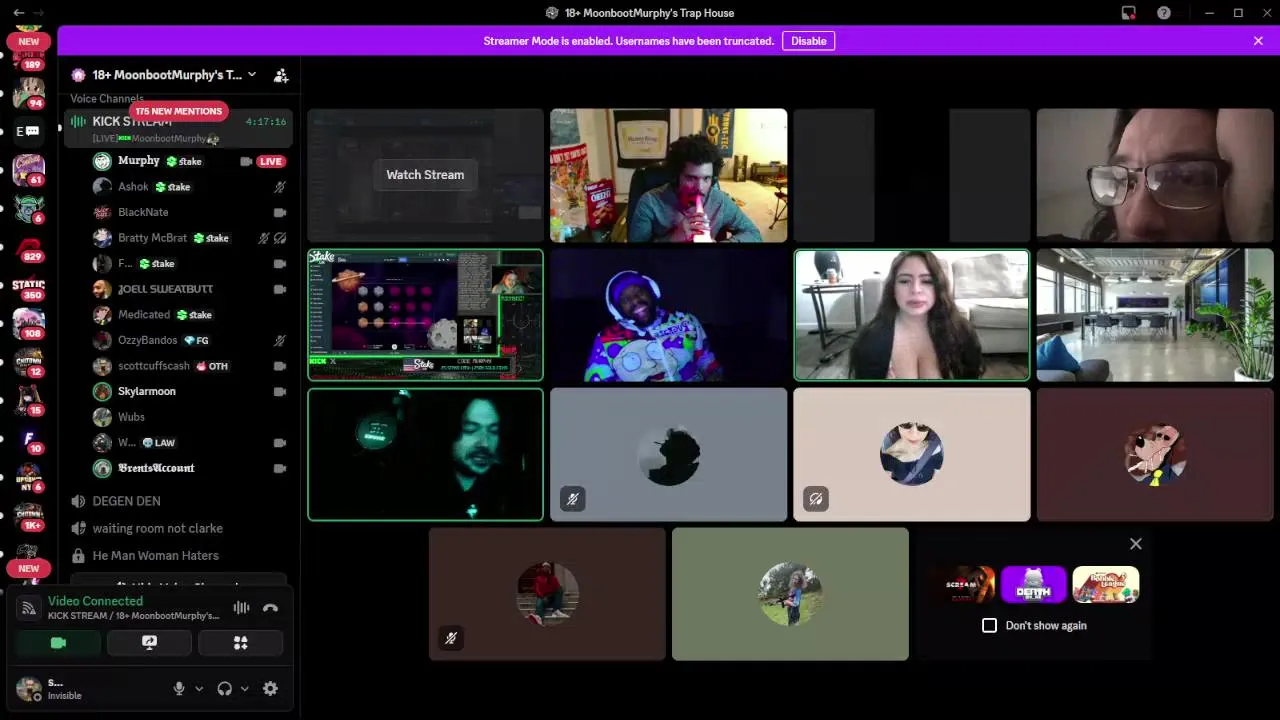Open the server with the 189 badge
The width and height of the screenshot is (1280, 720).
(x=29, y=55)
